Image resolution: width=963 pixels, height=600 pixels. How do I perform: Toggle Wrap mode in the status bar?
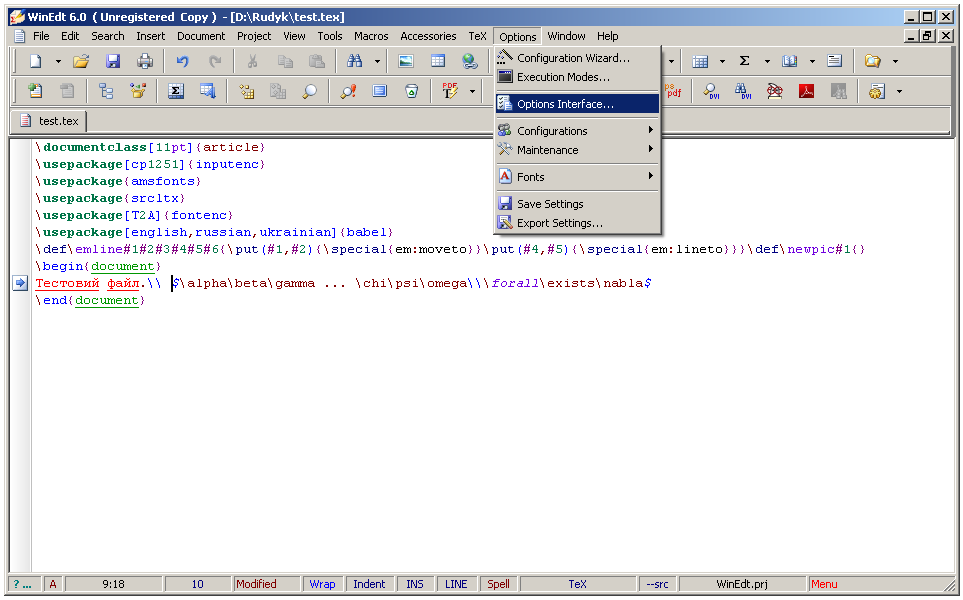322,584
